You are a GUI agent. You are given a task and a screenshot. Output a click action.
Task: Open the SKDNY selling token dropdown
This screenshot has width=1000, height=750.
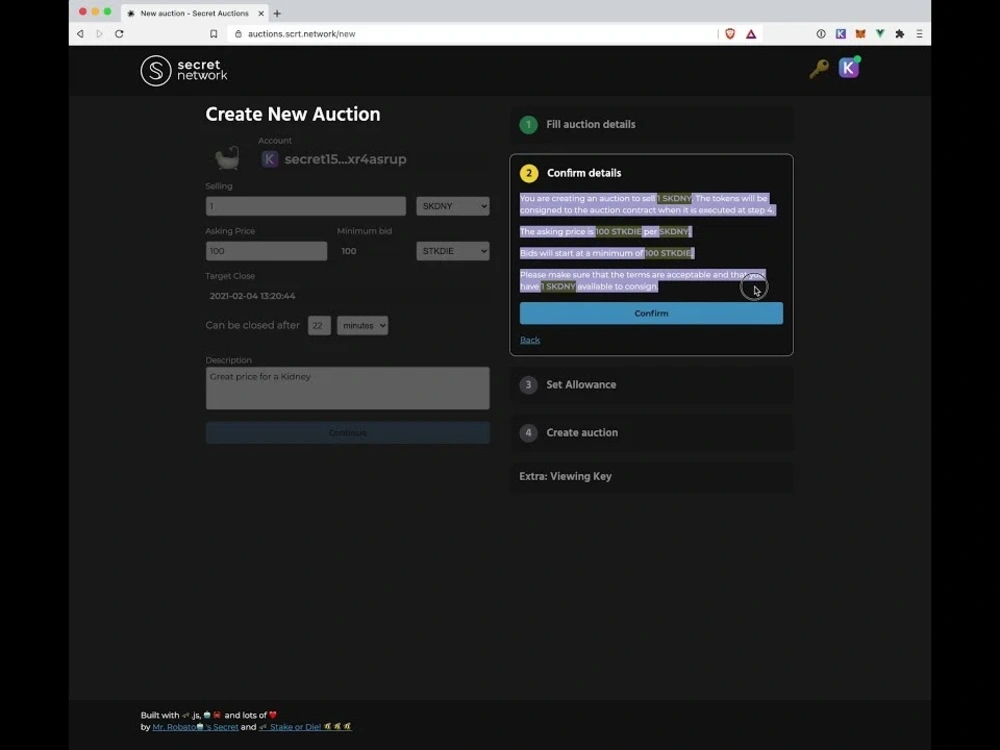pyautogui.click(x=453, y=206)
